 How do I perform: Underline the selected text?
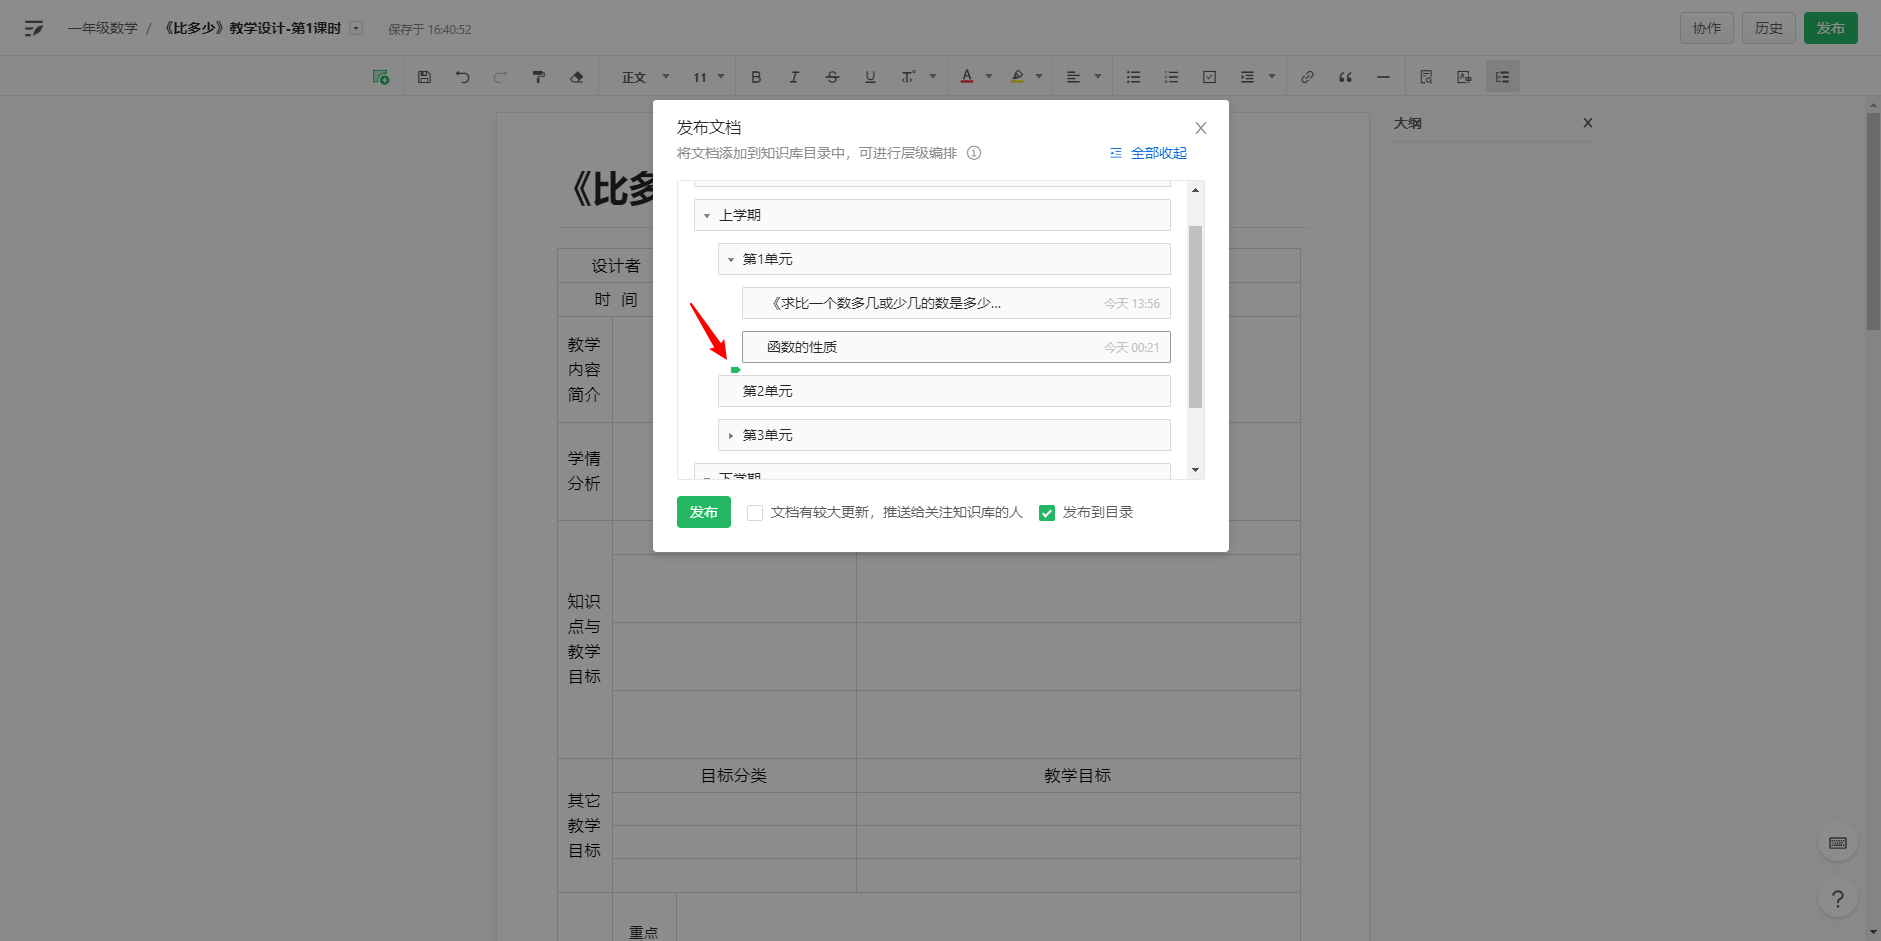click(870, 77)
